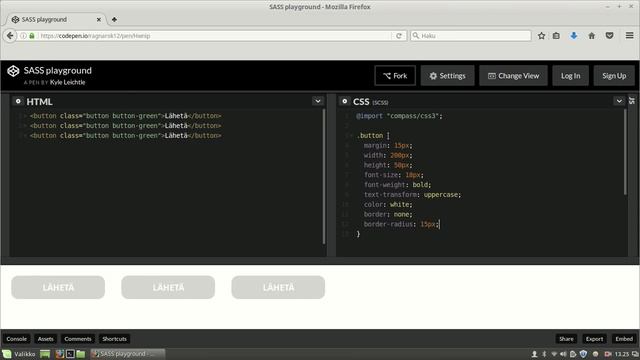This screenshot has width=640, height=360.
Task: Click the third HTML button code line
Action: (125, 136)
